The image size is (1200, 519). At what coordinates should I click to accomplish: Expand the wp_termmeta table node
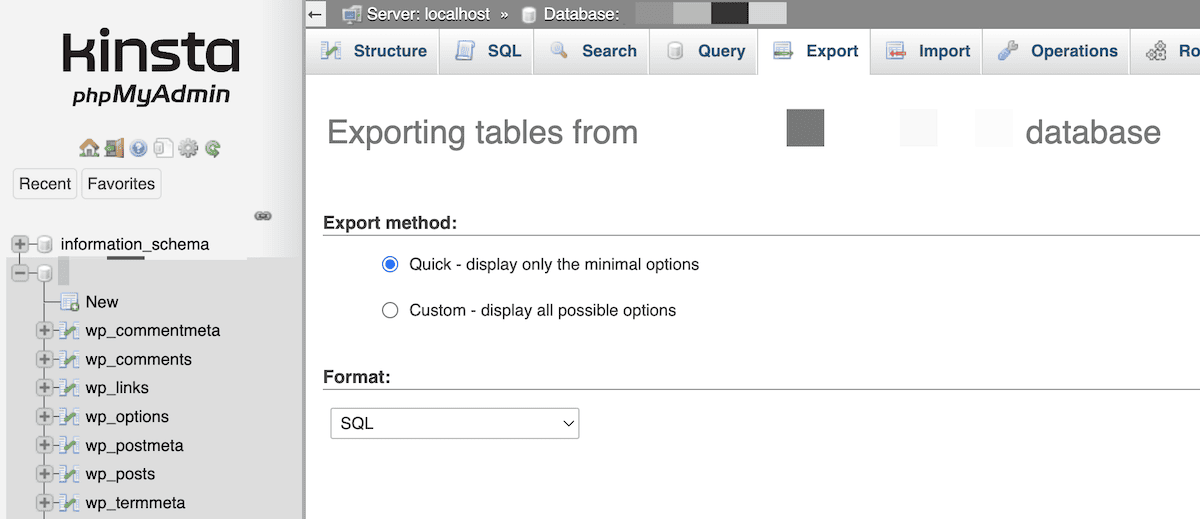(x=44, y=503)
